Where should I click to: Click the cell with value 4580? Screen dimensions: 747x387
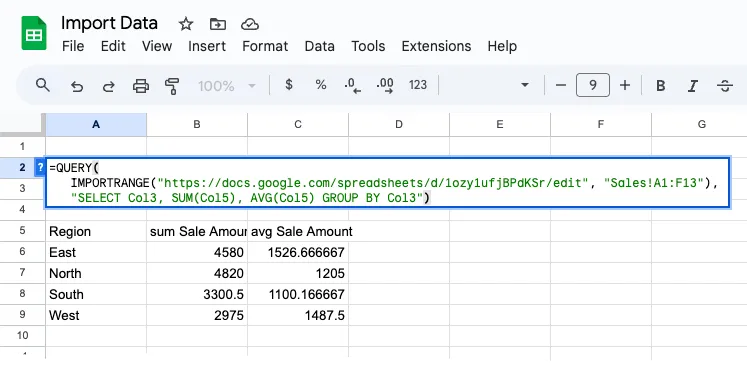197,252
